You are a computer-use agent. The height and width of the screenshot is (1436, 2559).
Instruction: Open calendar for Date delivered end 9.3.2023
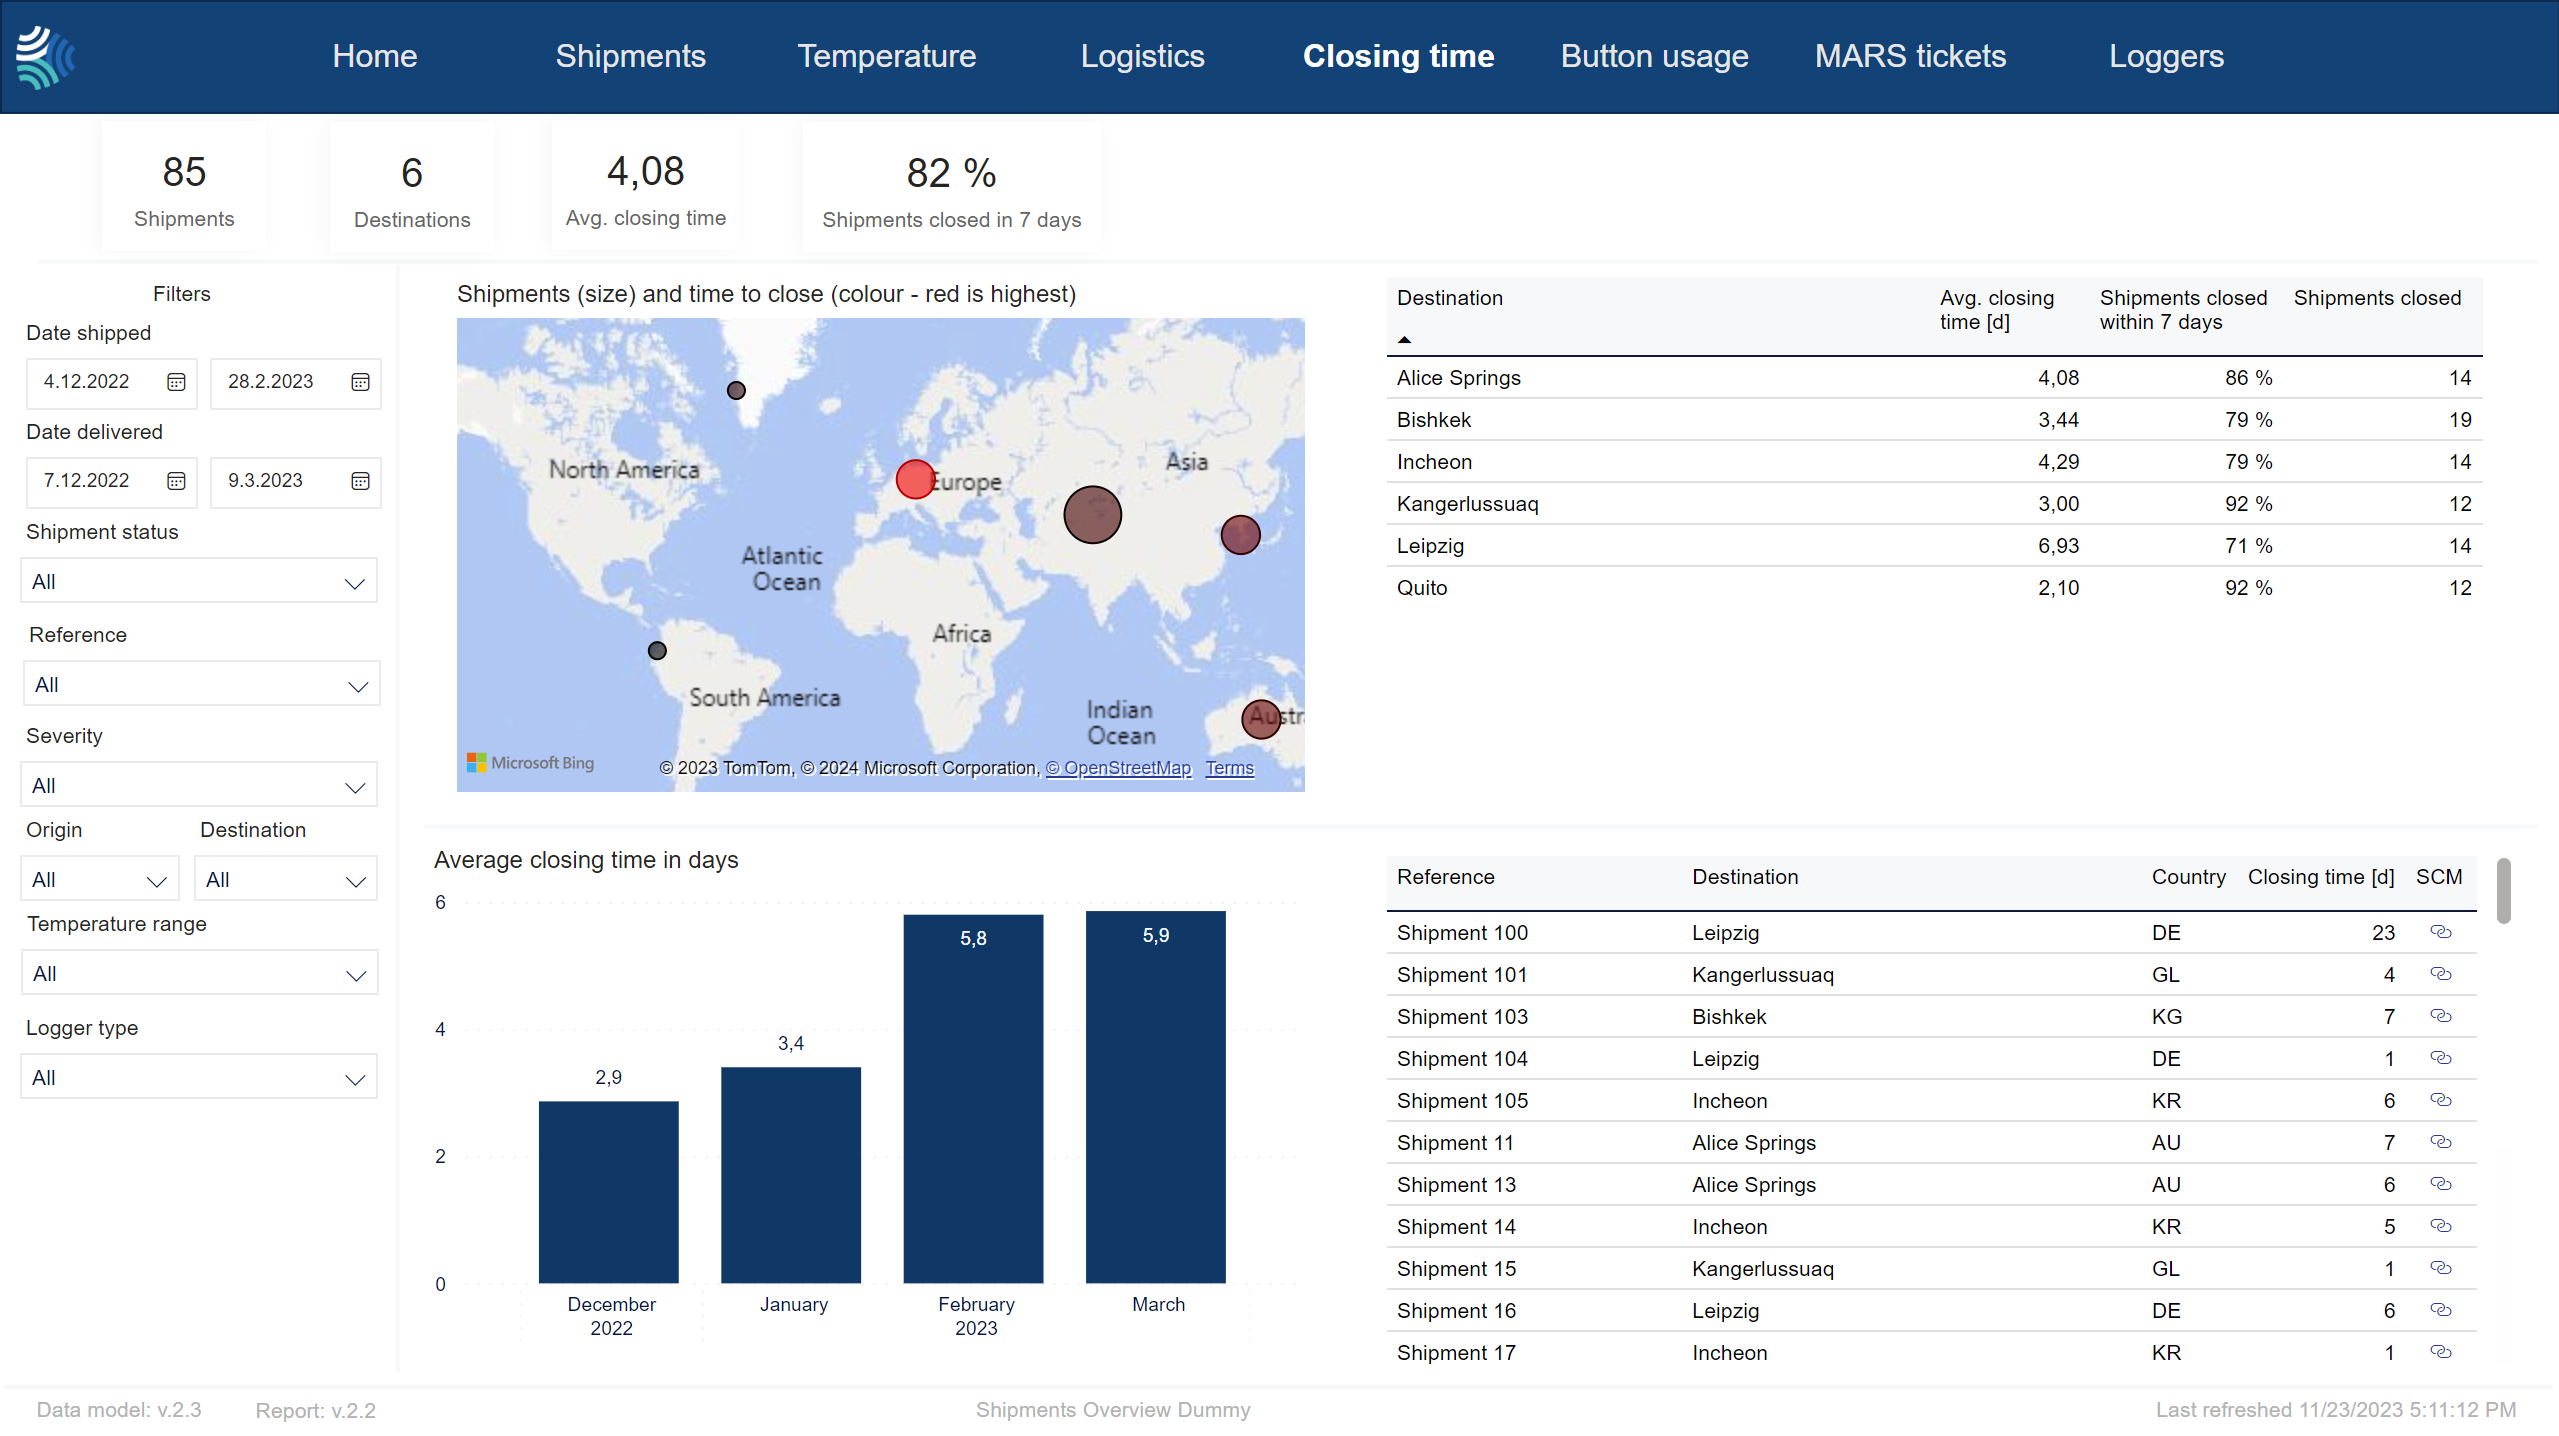[360, 481]
